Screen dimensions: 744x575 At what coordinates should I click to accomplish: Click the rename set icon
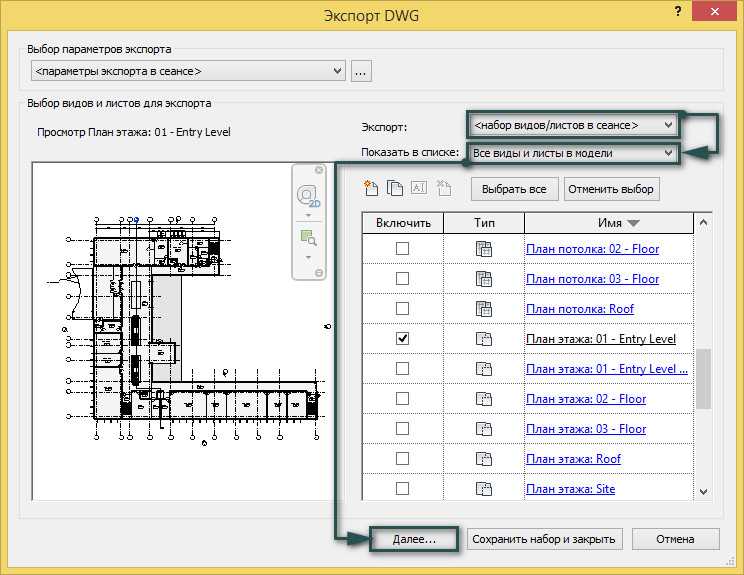point(418,188)
